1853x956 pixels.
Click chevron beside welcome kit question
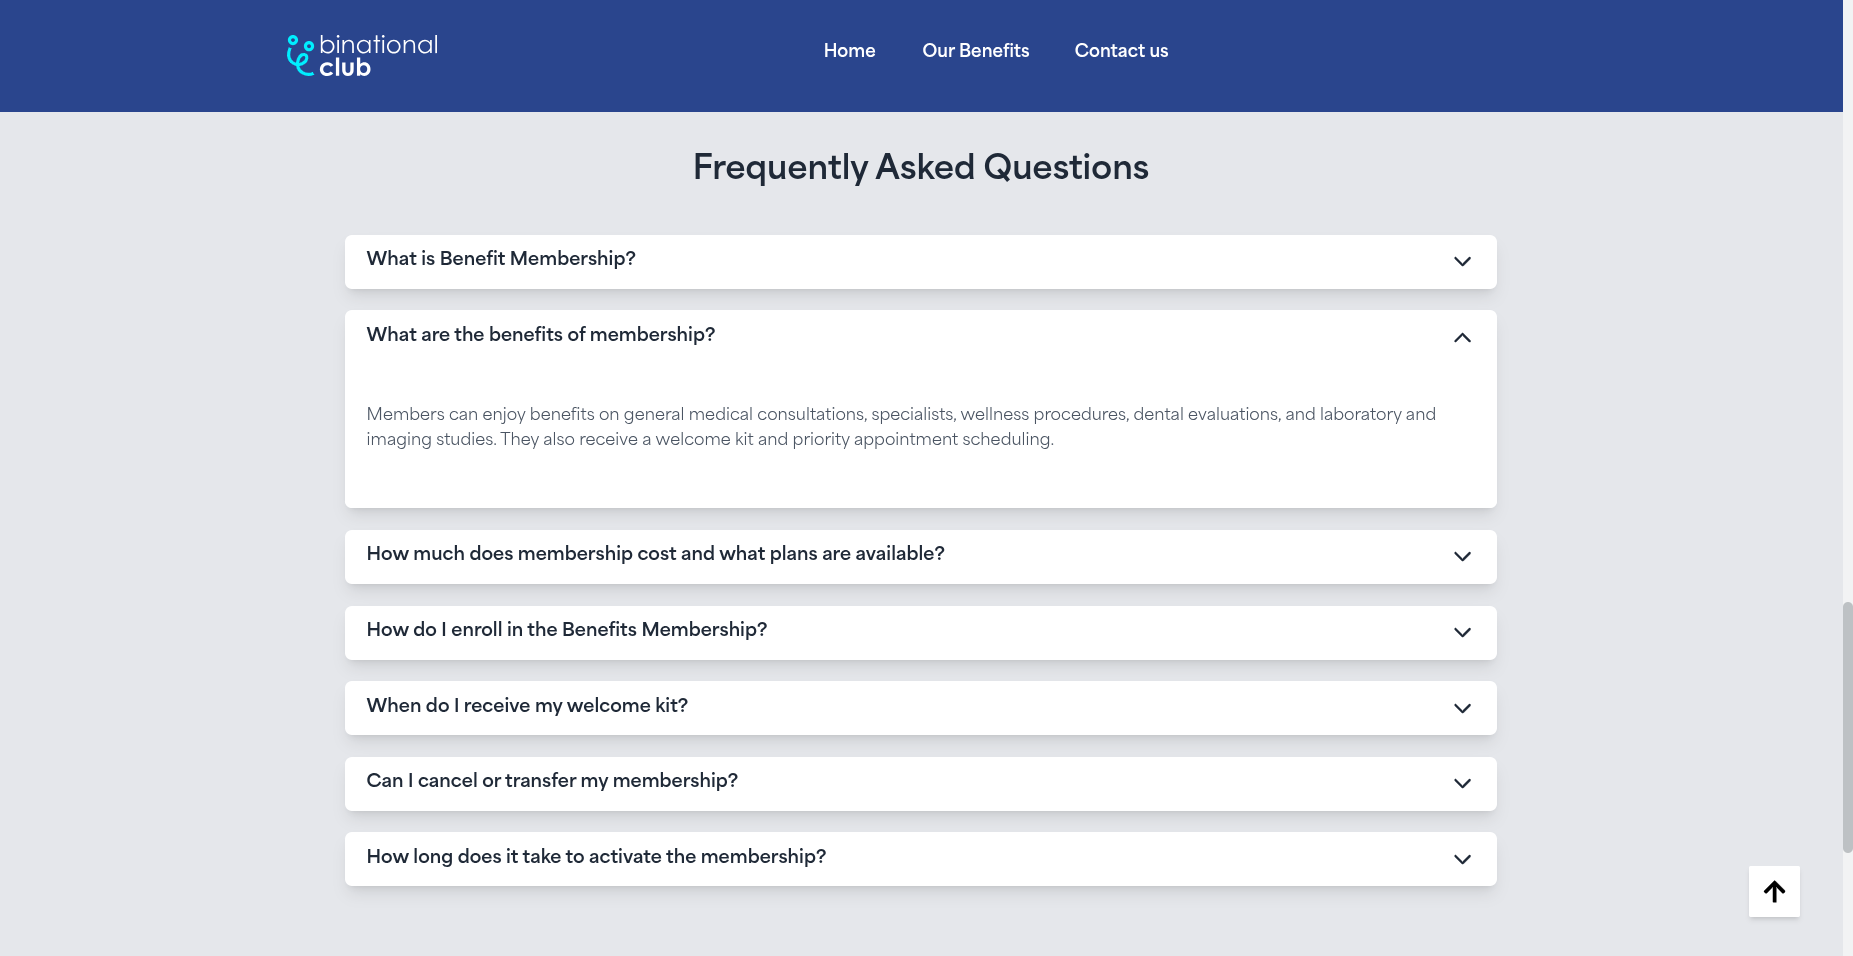pos(1462,709)
